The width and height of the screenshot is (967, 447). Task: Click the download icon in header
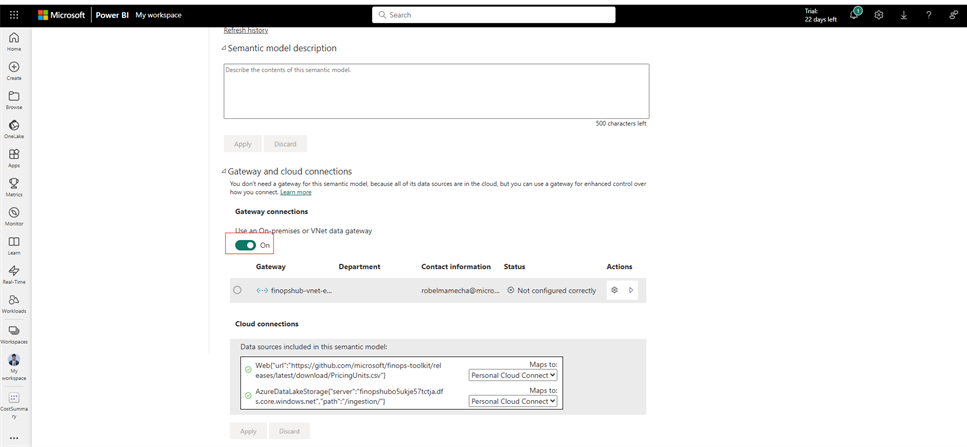(x=903, y=15)
